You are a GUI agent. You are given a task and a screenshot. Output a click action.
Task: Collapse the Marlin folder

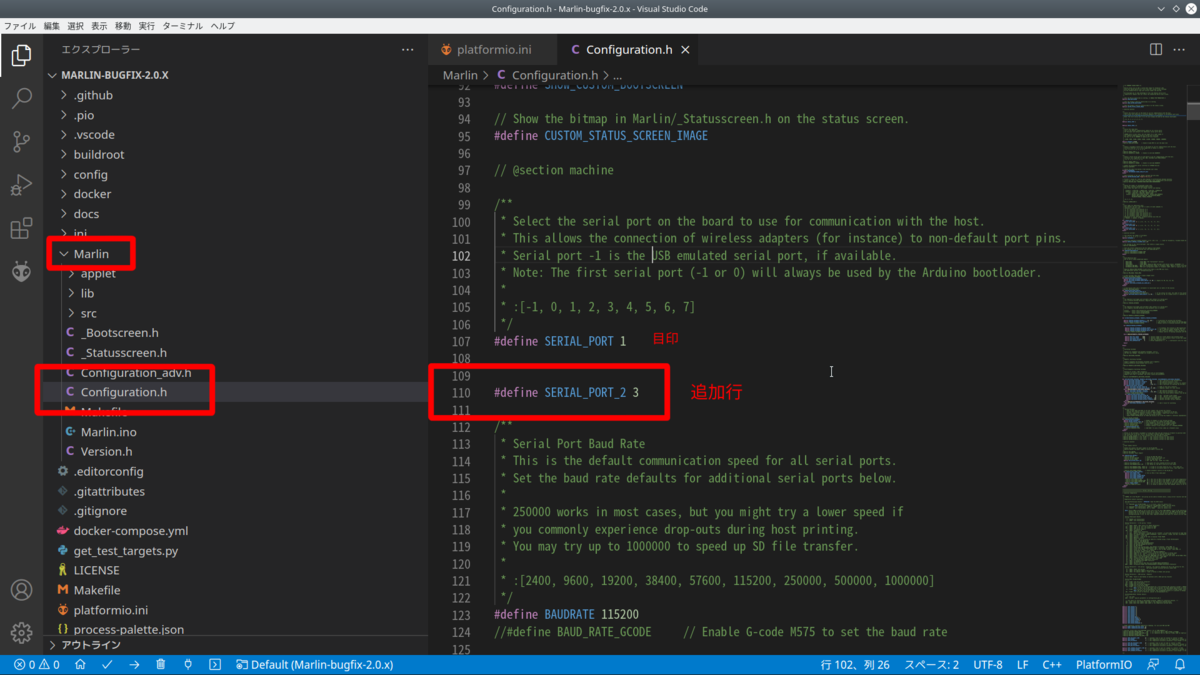point(91,254)
